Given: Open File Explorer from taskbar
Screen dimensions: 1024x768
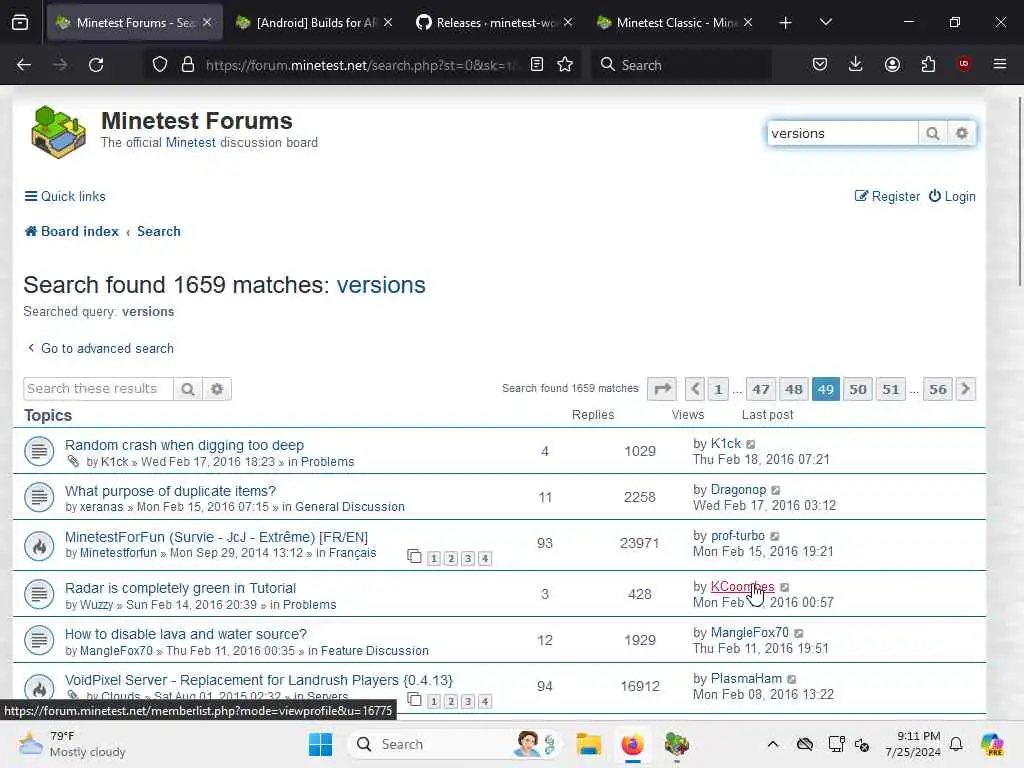Looking at the screenshot, I should click(x=588, y=744).
